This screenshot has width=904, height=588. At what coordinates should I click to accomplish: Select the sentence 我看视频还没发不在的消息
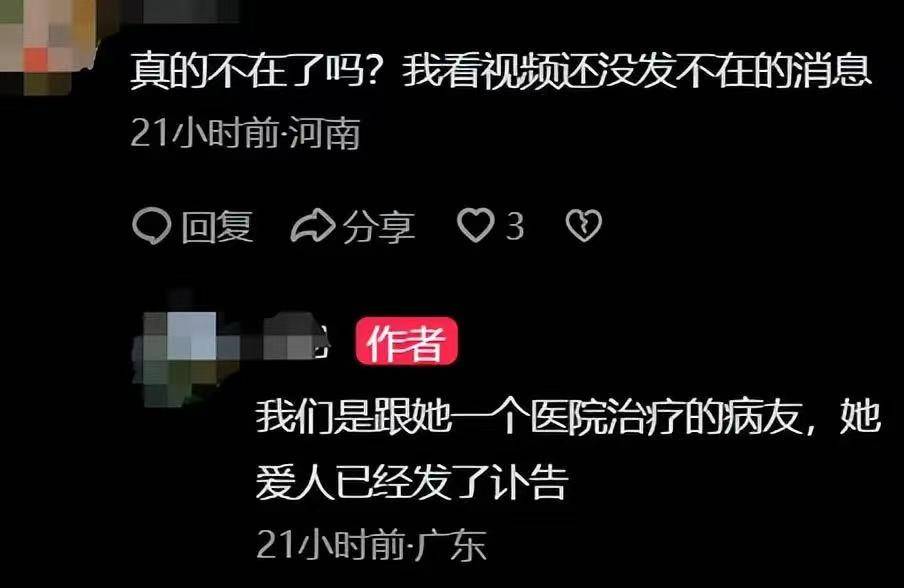tap(637, 71)
